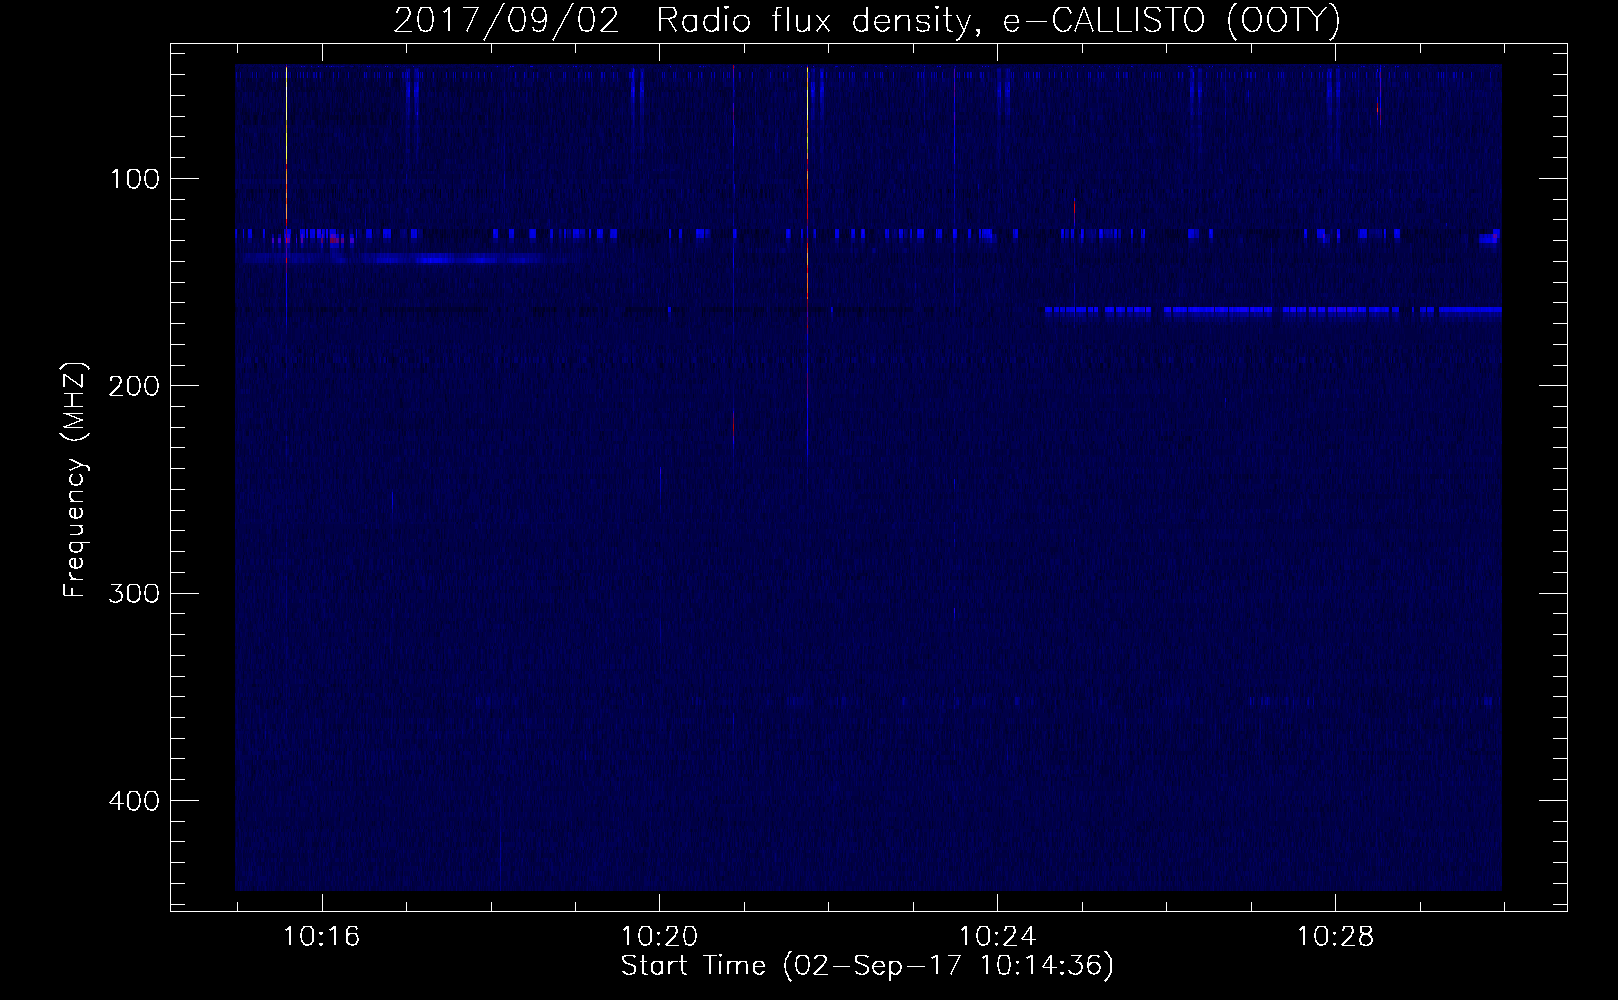The width and height of the screenshot is (1618, 1000).
Task: Click the 10:28 time tick label
Action: tap(1335, 937)
